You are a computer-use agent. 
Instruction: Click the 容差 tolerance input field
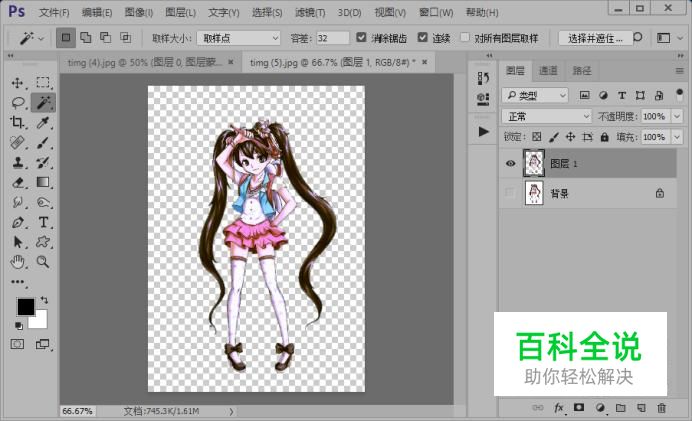coord(333,38)
